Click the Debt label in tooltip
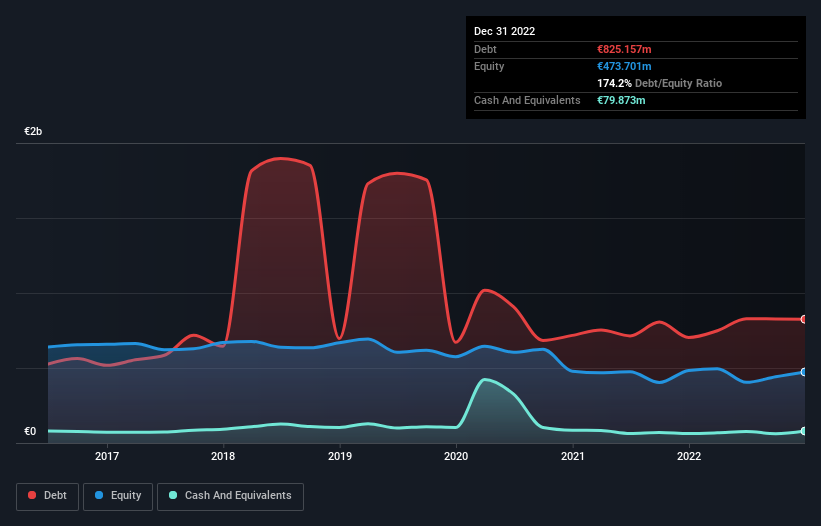The image size is (821, 526). [x=485, y=49]
